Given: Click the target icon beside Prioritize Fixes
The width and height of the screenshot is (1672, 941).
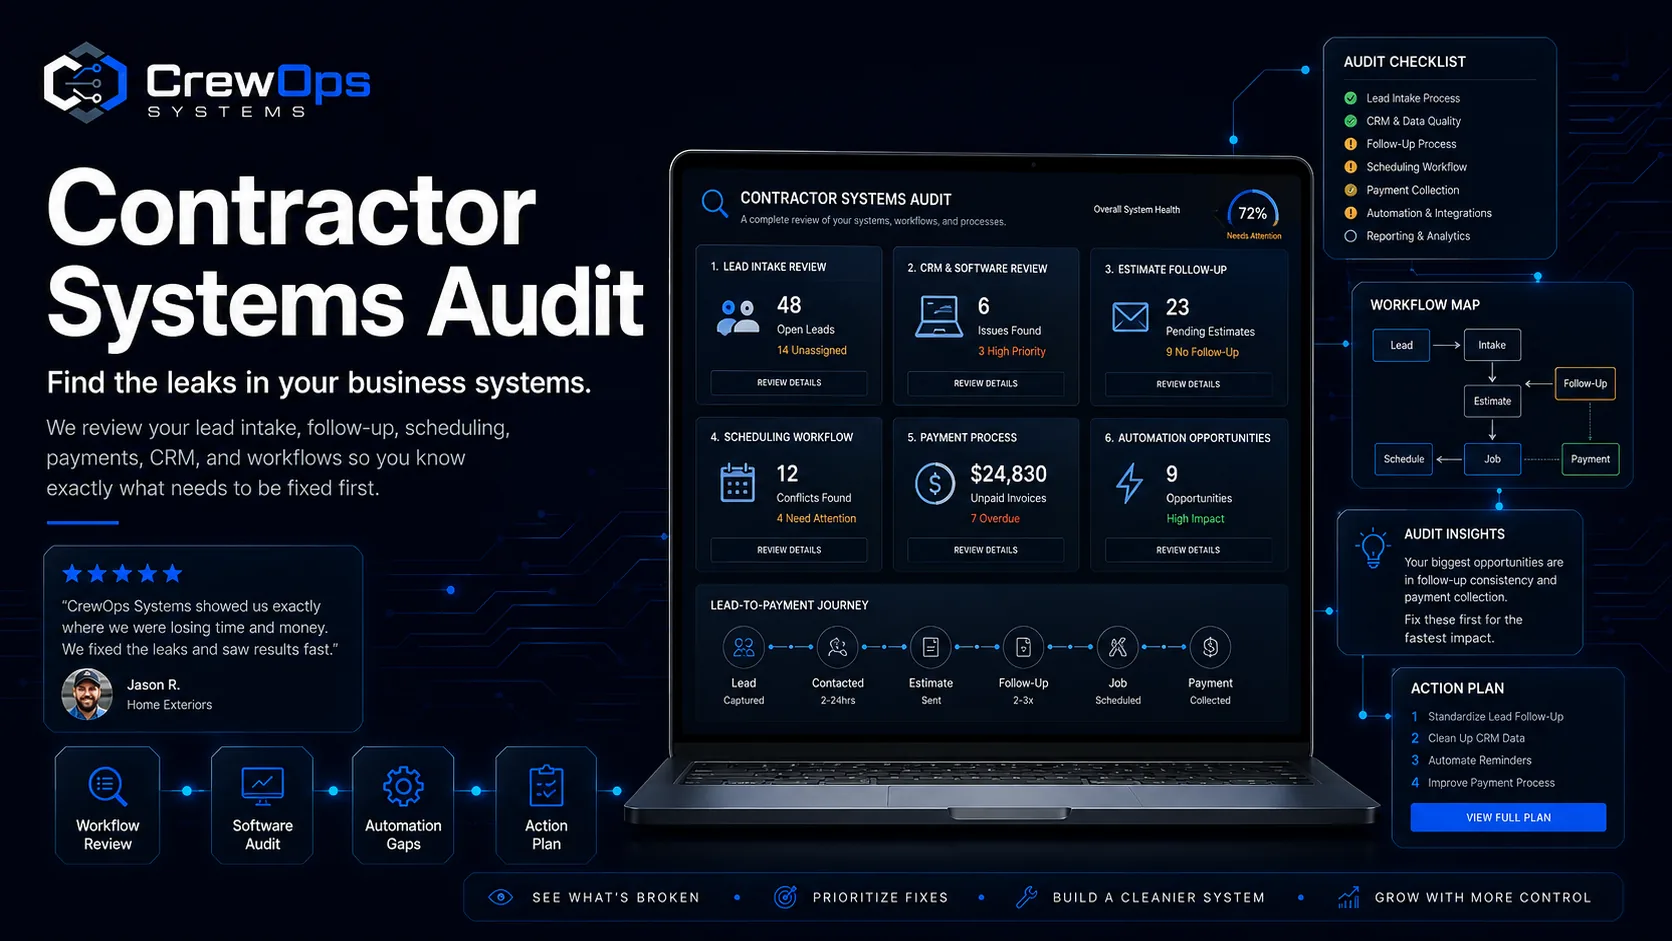Looking at the screenshot, I should point(786,897).
